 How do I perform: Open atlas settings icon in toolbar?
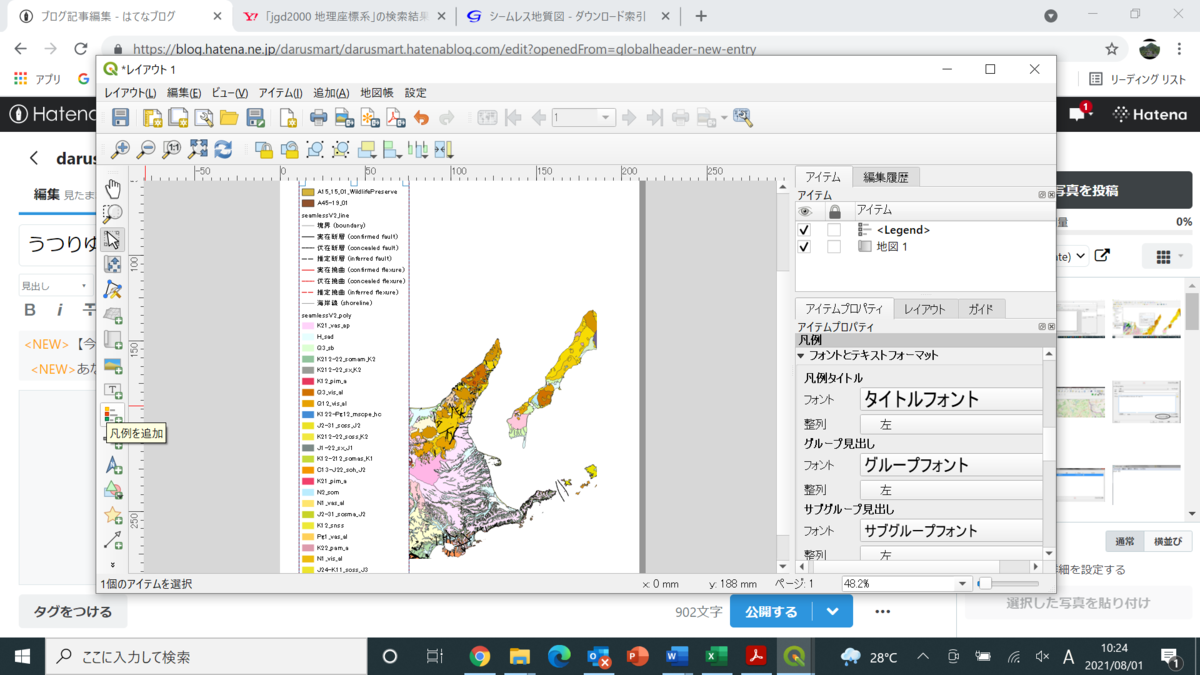pos(742,118)
